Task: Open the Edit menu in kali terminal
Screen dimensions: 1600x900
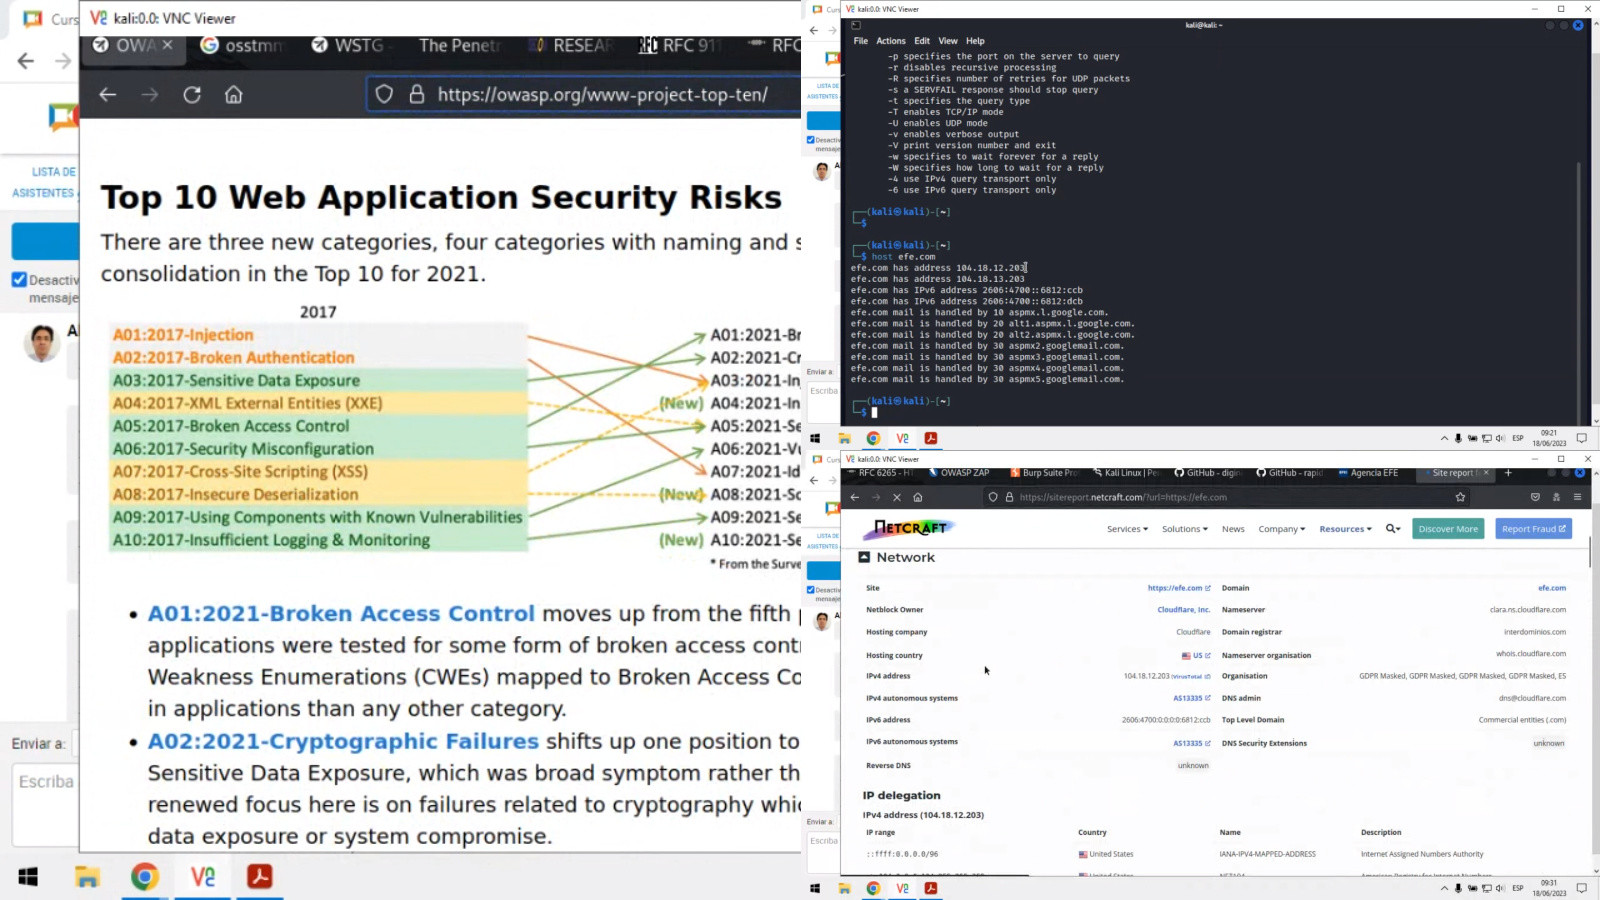Action: (x=922, y=41)
